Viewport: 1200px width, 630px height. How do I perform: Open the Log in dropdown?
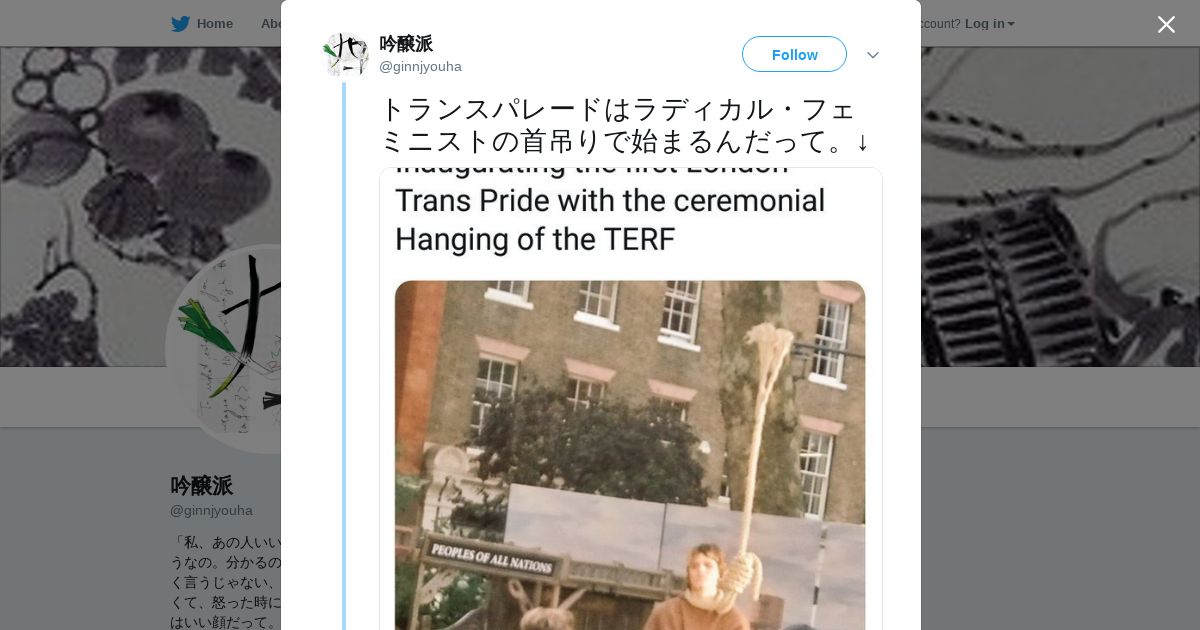989,24
